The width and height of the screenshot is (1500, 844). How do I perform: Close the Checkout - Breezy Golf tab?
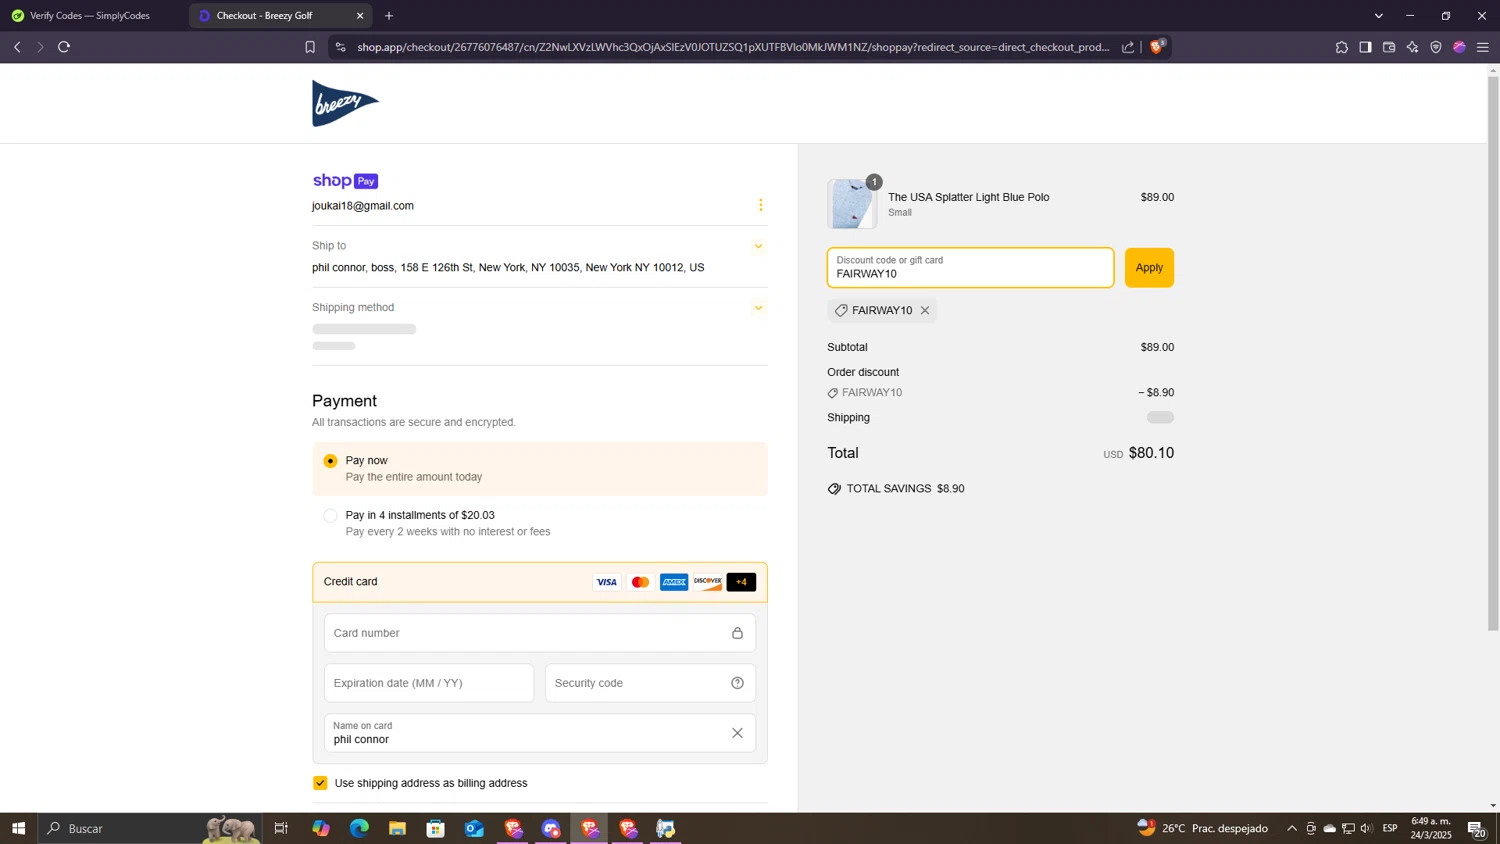tap(360, 16)
